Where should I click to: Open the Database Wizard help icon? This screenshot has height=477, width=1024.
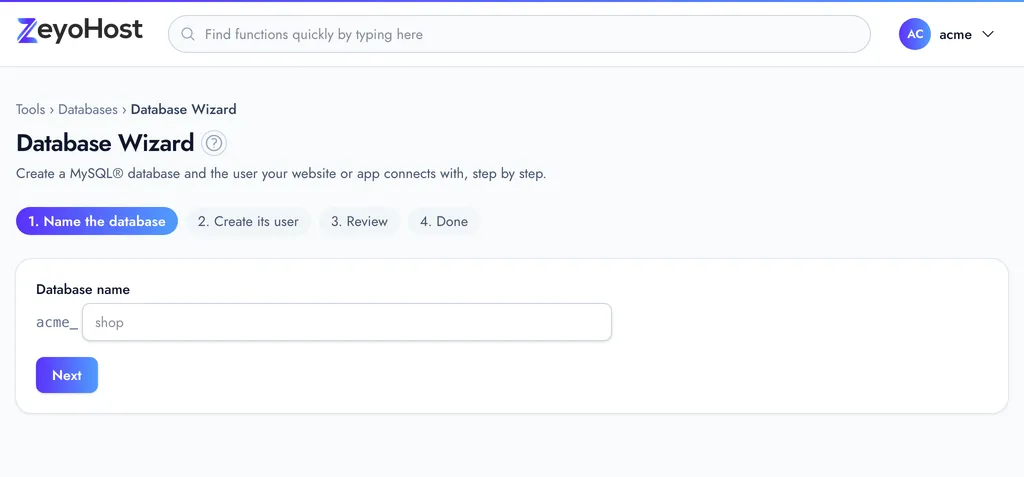click(x=214, y=143)
